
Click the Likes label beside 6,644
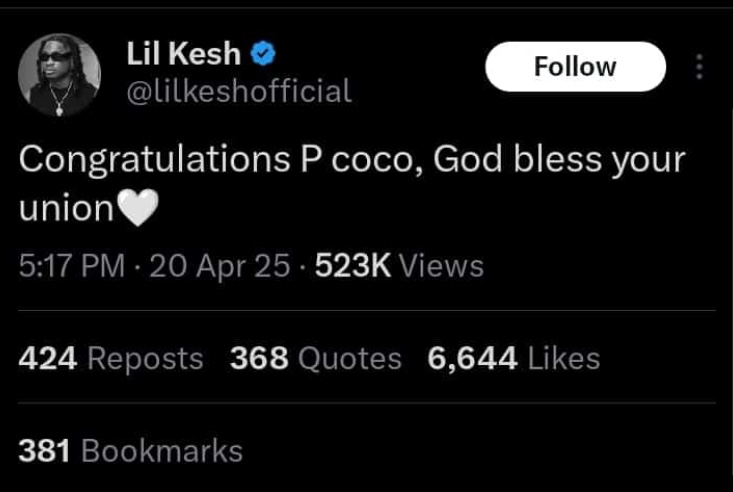[x=563, y=358]
